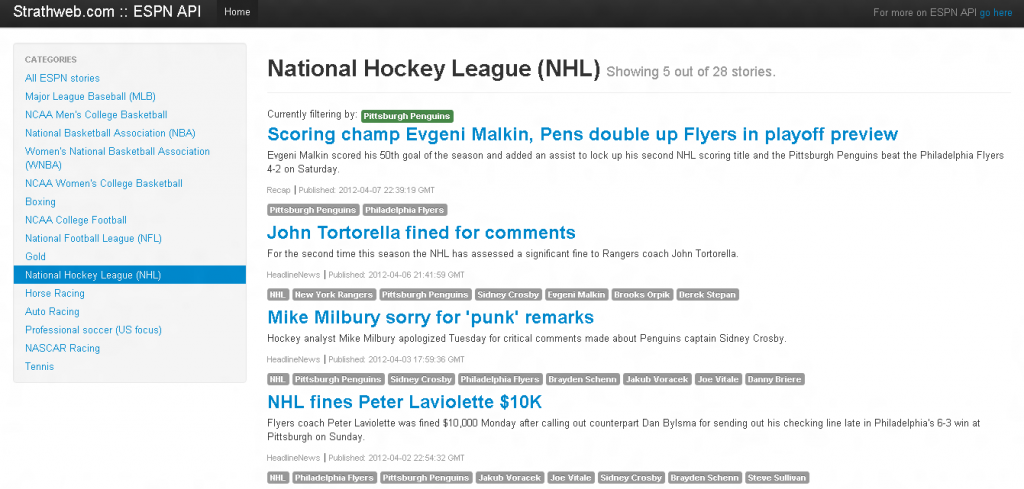1024x489 pixels.
Task: Open the Home navigation tab
Action: click(237, 12)
